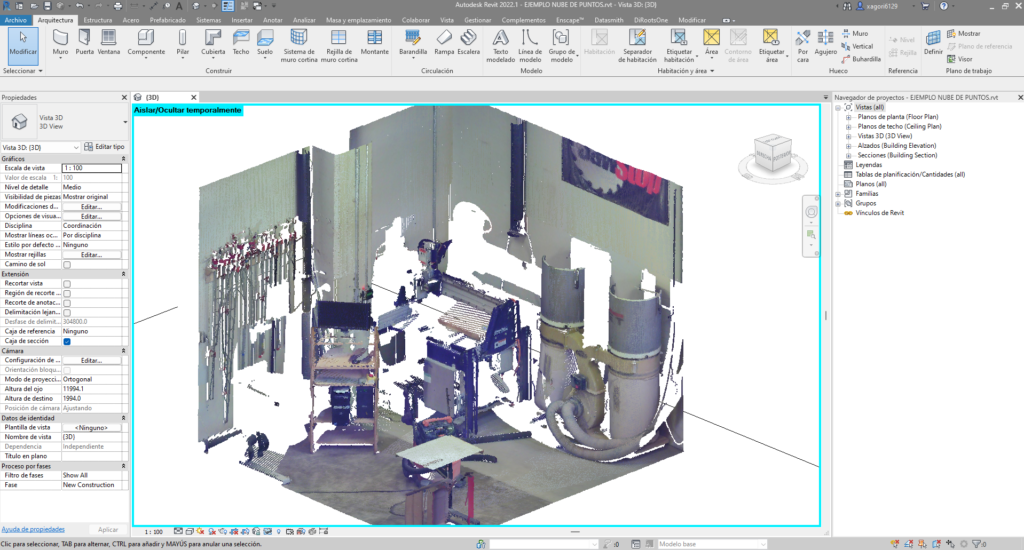Open the Vista 3D: {3D} instance dropdown
Viewport: 1024px width, 550px height.
[40, 147]
